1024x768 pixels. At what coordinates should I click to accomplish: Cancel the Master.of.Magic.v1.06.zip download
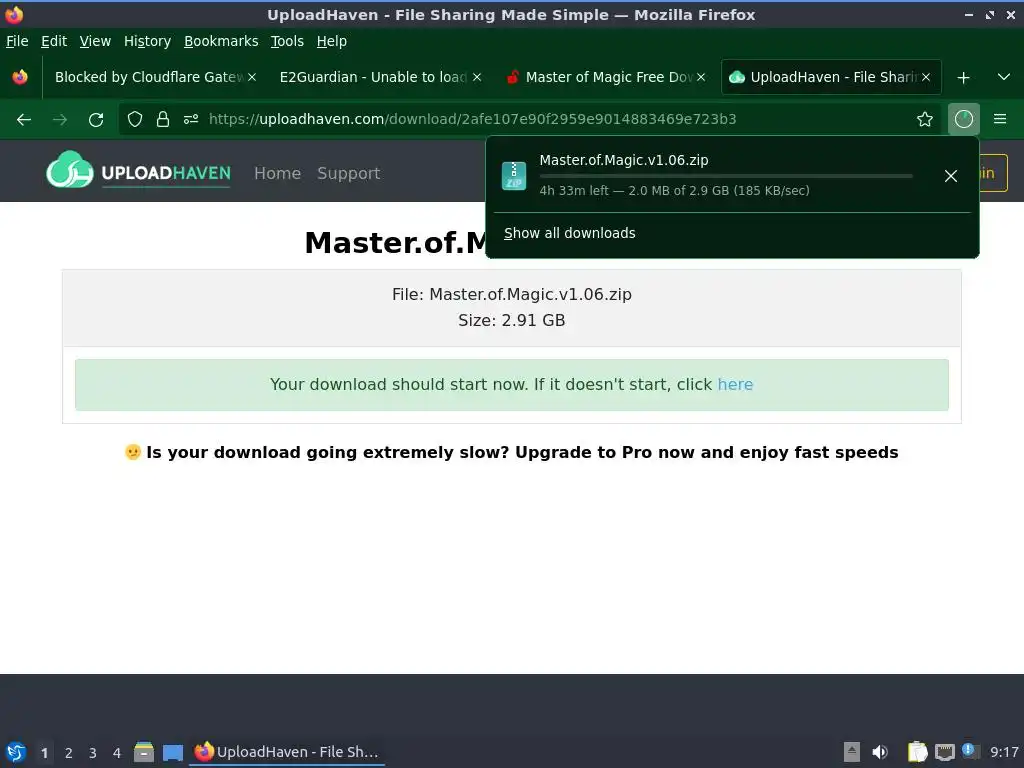coord(951,176)
